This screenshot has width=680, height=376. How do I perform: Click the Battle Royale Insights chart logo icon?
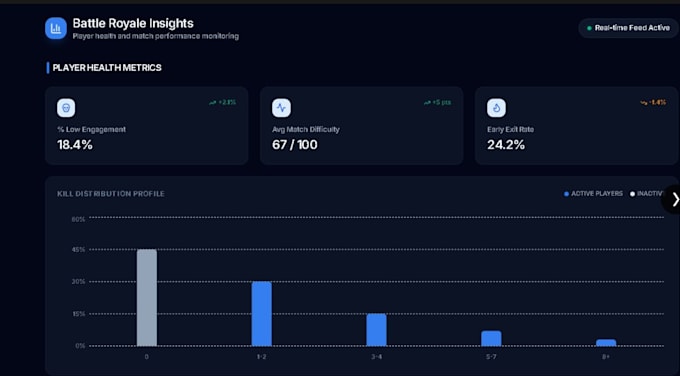[56, 28]
